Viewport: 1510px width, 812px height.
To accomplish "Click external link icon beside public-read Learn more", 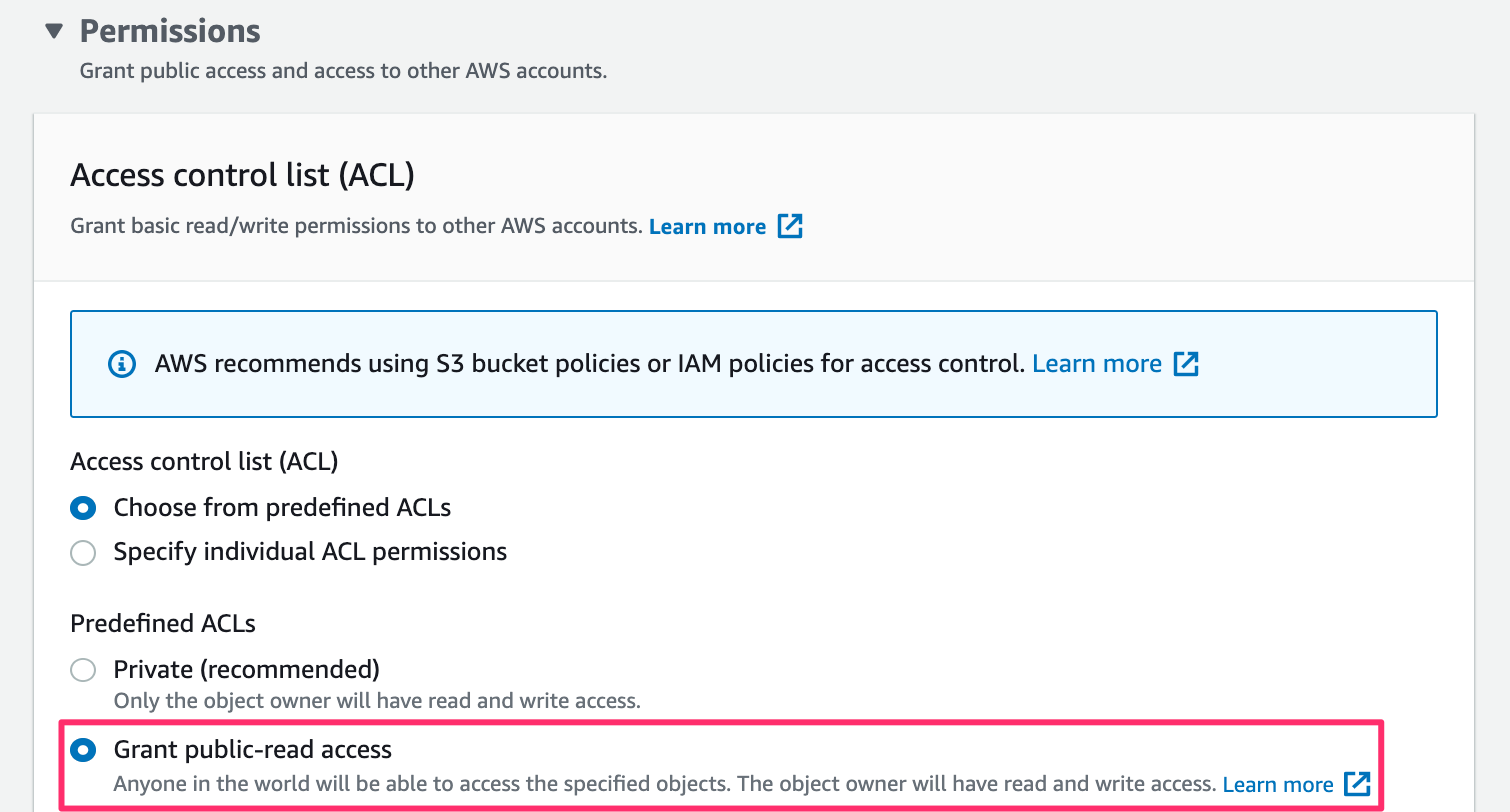I will 1356,784.
